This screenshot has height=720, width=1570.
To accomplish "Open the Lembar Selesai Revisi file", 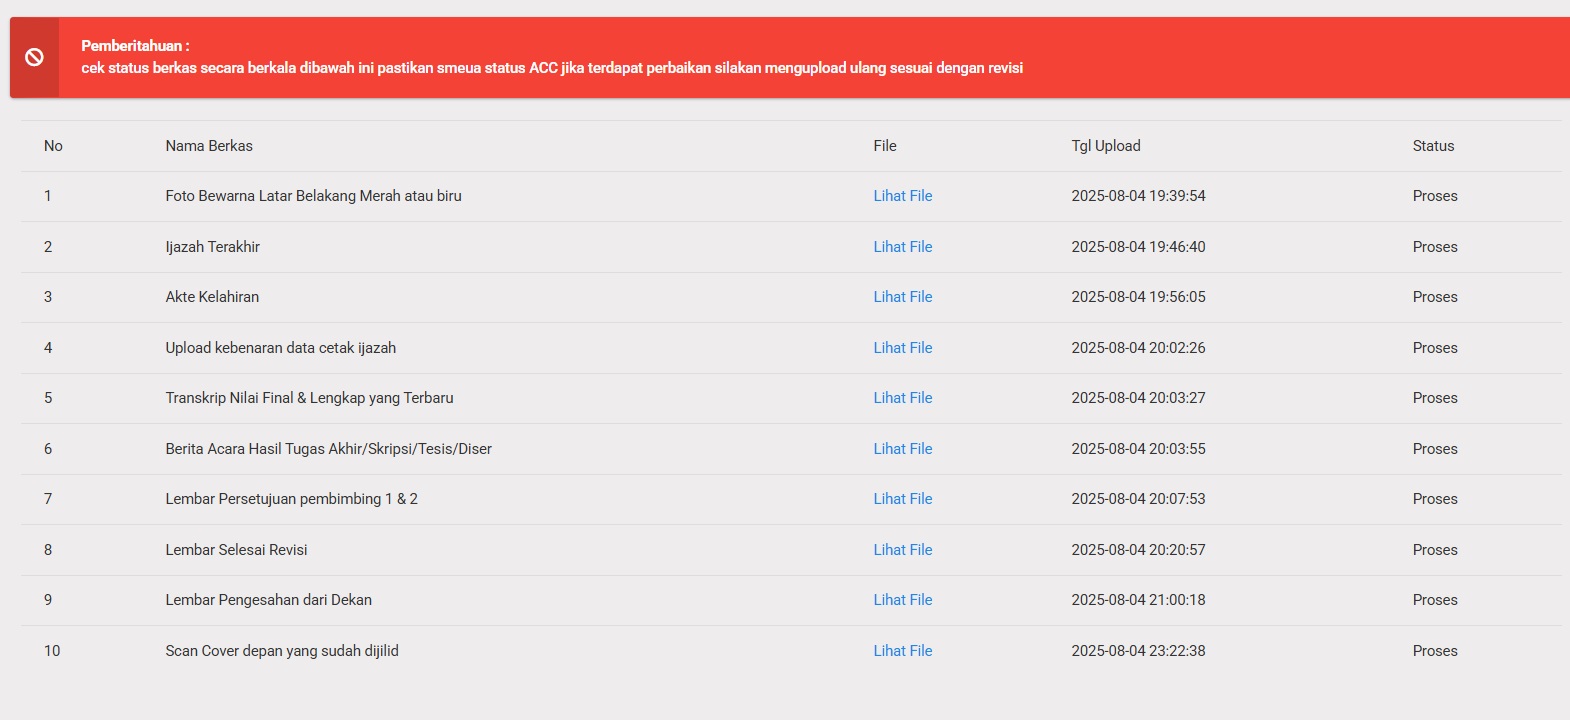I will 902,550.
